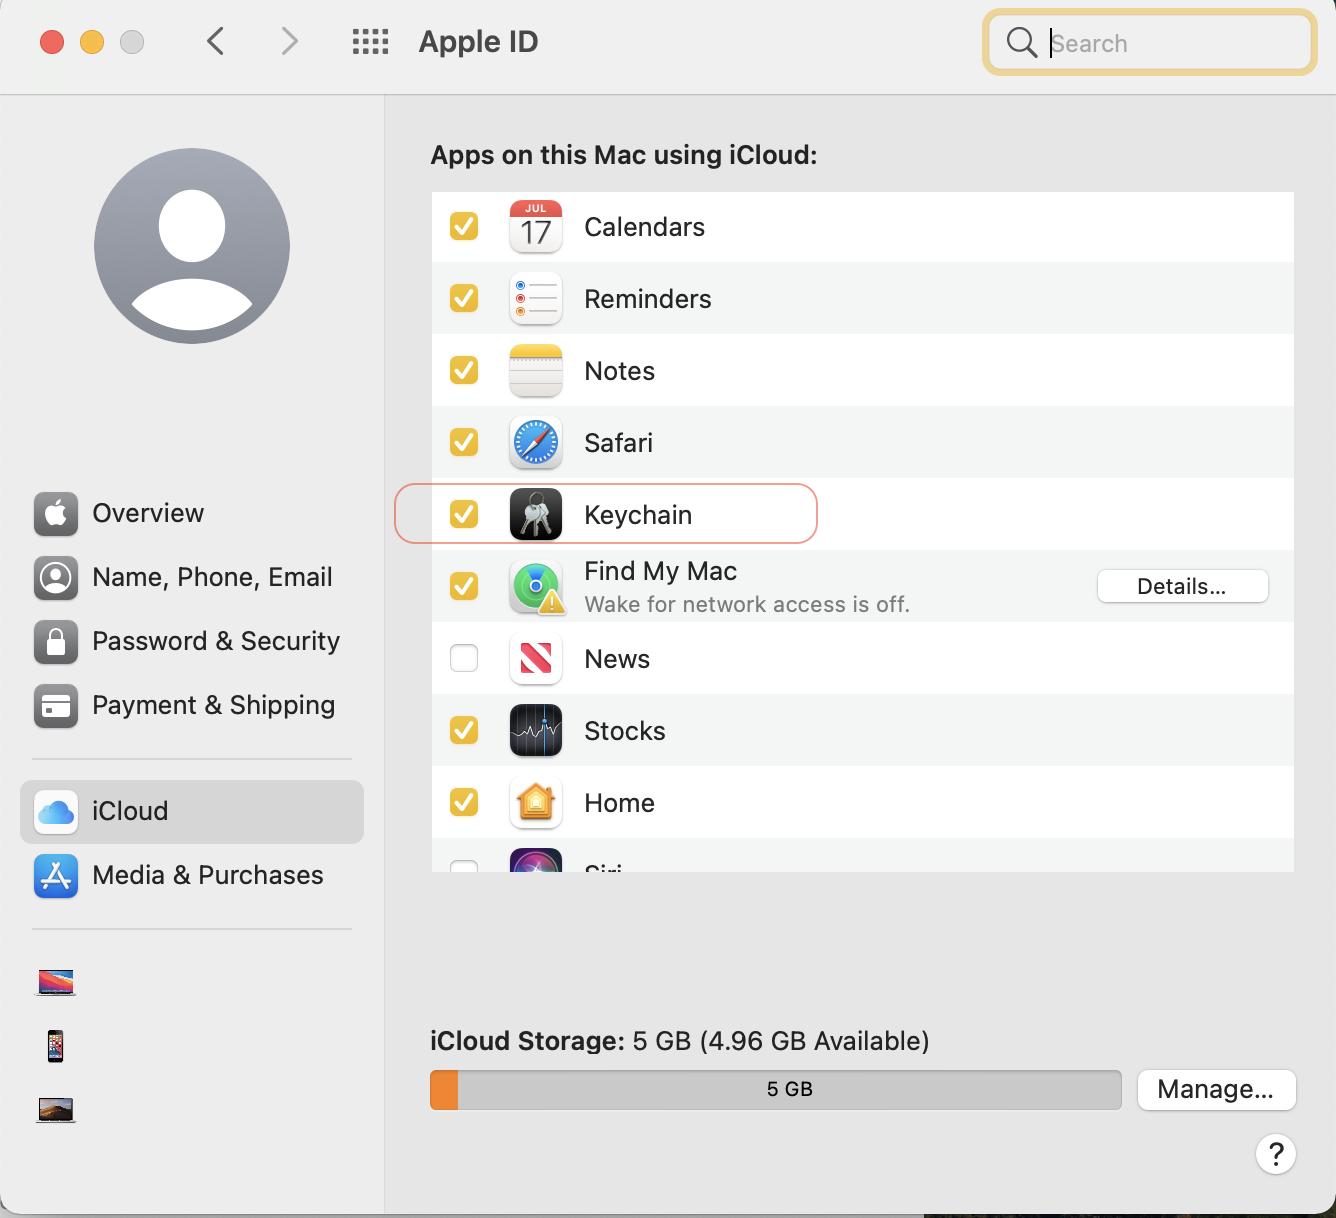Image resolution: width=1336 pixels, height=1218 pixels.
Task: Select the last MacBook device in sidebar
Action: click(56, 1110)
